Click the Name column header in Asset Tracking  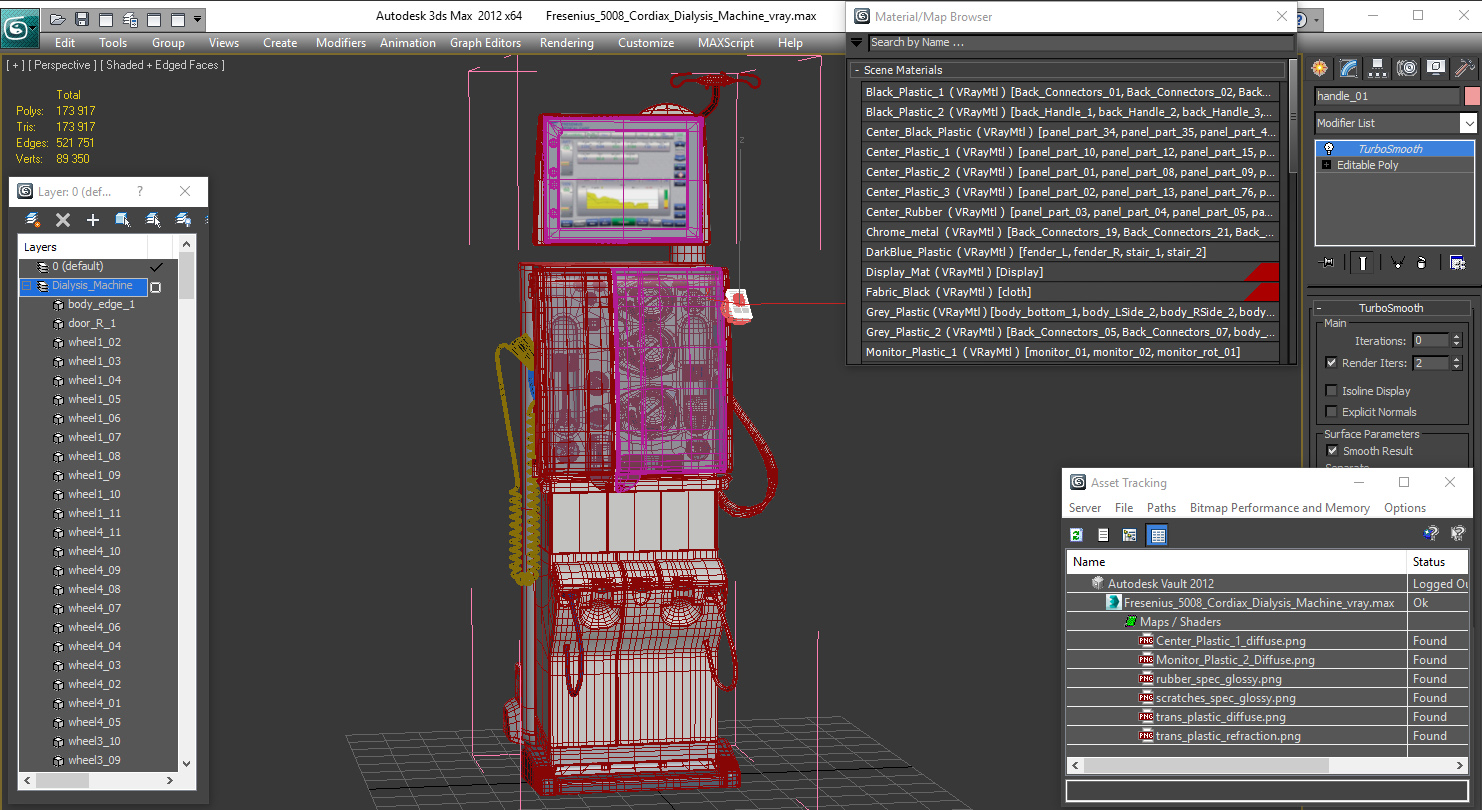pyautogui.click(x=1237, y=562)
